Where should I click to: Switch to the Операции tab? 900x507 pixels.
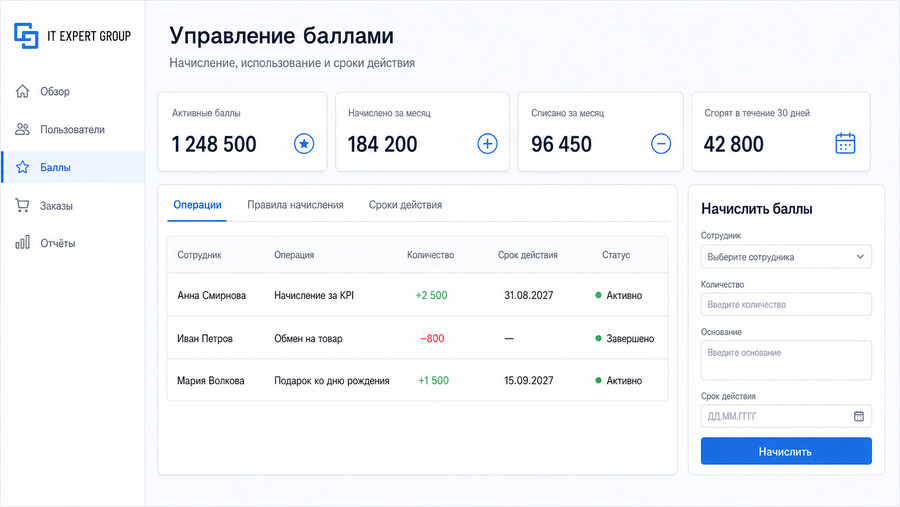click(197, 205)
